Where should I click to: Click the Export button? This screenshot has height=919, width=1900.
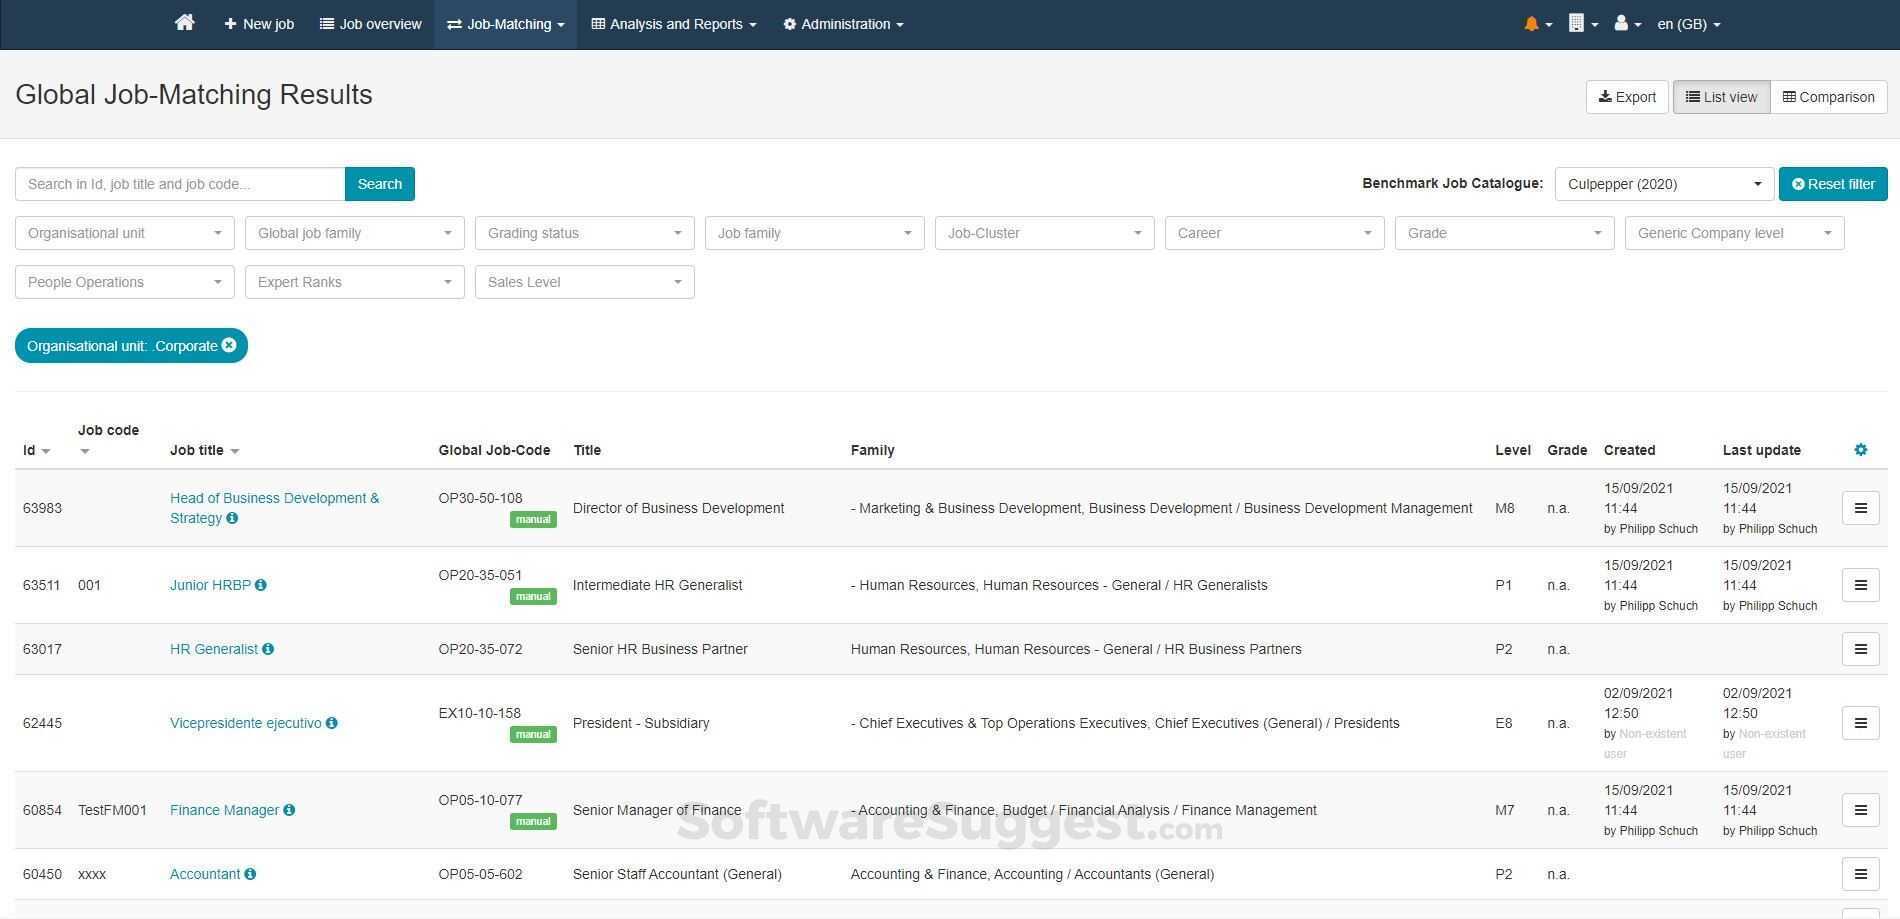pyautogui.click(x=1626, y=96)
